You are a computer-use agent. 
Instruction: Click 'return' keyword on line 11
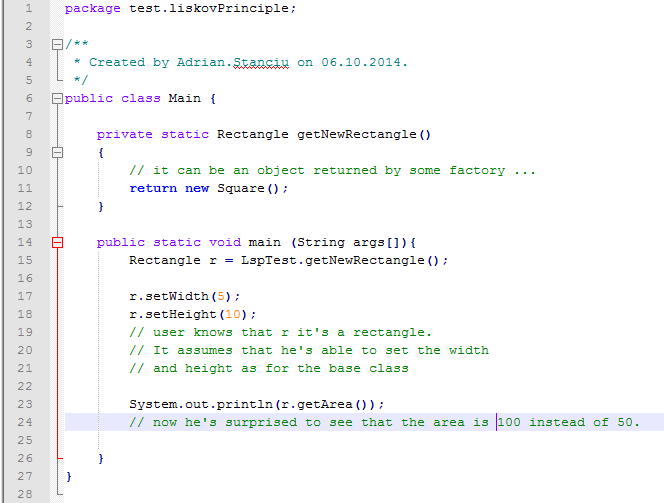pyautogui.click(x=153, y=188)
